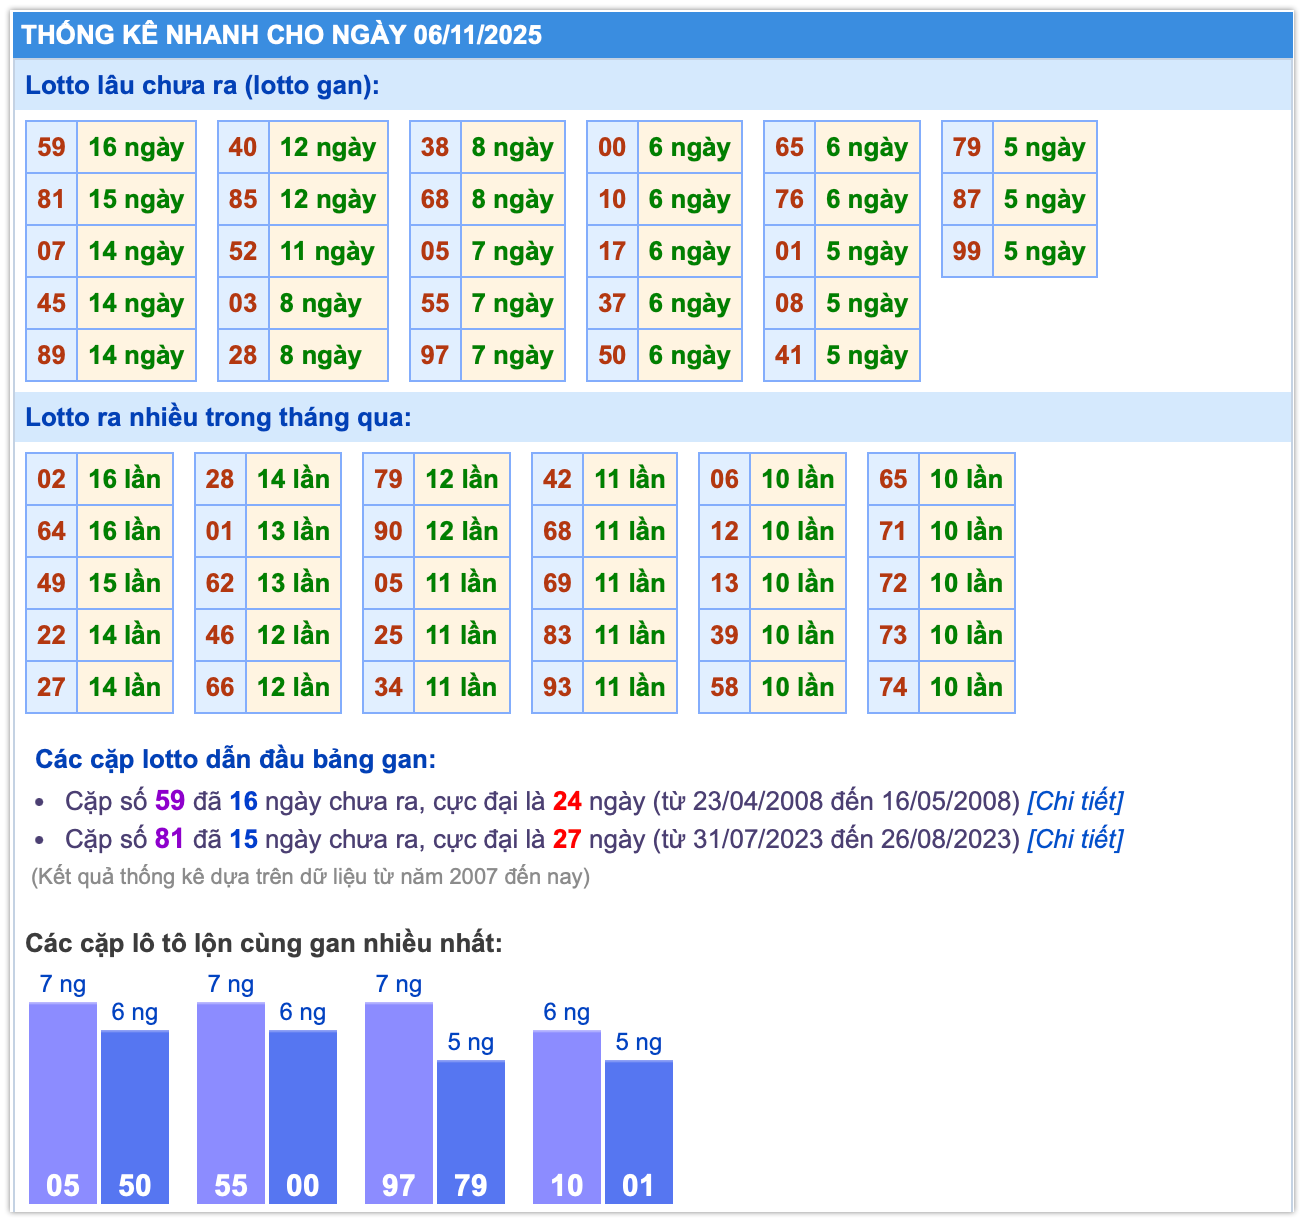Image resolution: width=1304 pixels, height=1222 pixels.
Task: Click the purple number 59 in the gan list
Action: click(x=170, y=801)
